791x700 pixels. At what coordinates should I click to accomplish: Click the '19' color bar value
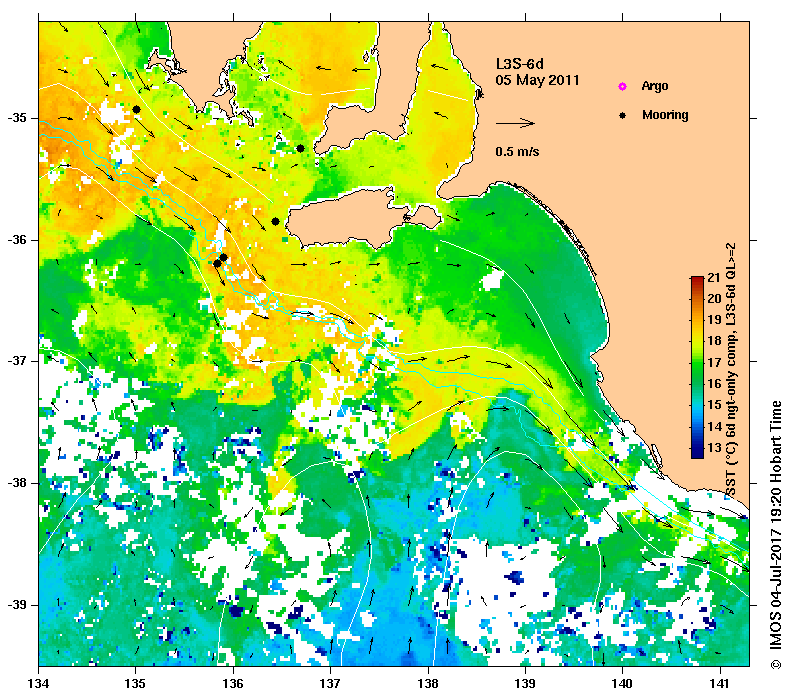point(714,320)
